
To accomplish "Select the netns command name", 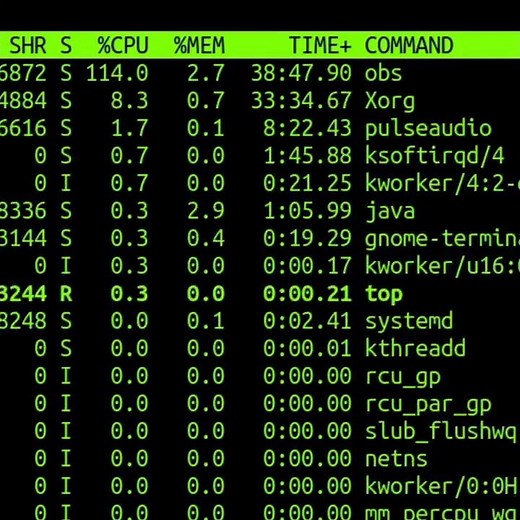I will click(x=396, y=459).
